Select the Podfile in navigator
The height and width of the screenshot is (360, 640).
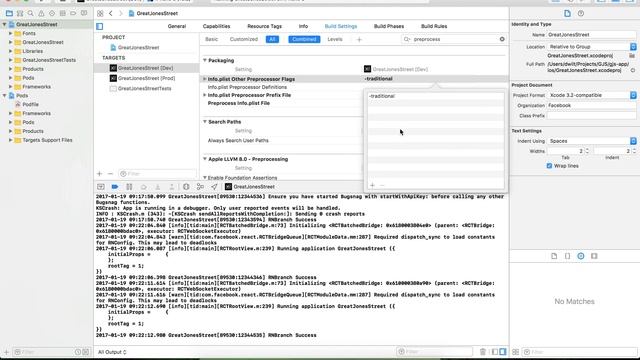tap(30, 104)
